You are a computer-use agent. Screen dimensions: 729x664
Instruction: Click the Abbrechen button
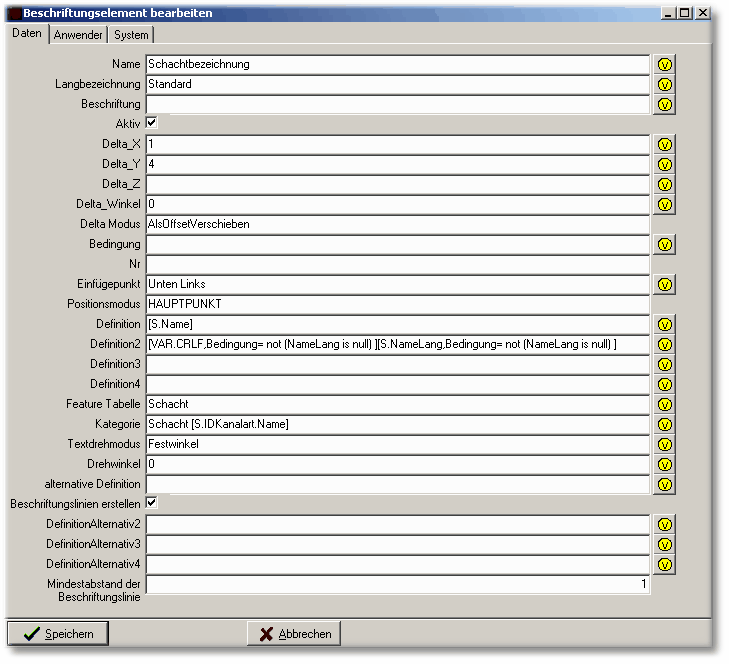point(294,633)
